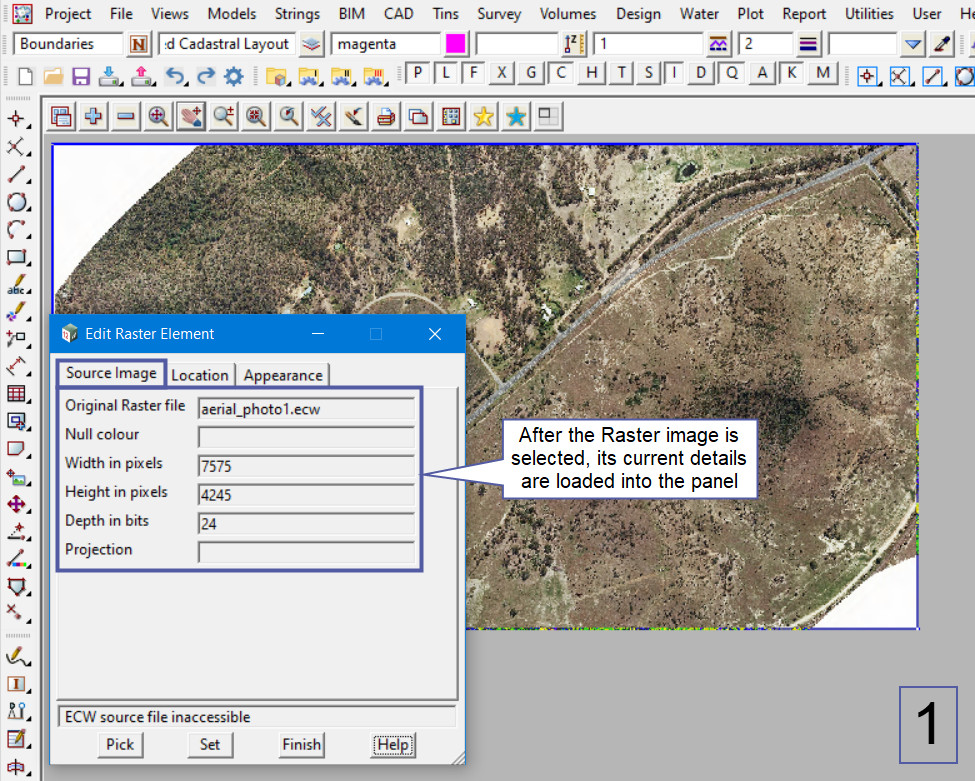Select the pan hand tool
The height and width of the screenshot is (781, 975).
point(190,117)
